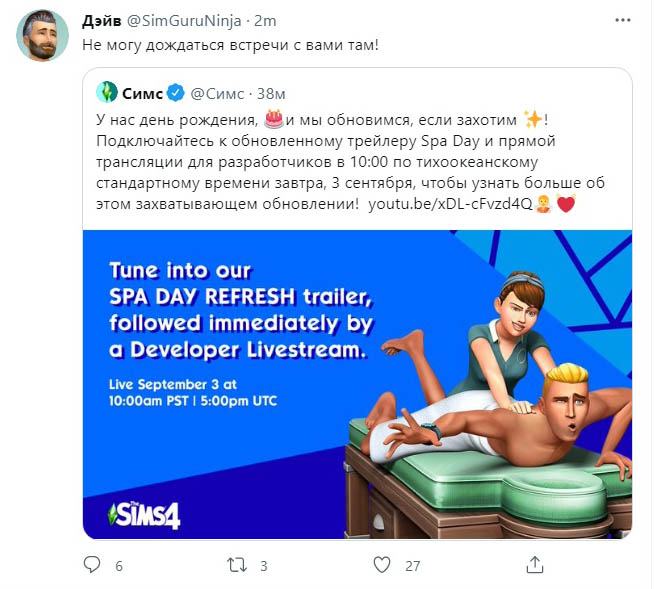Click the share upload icon
657x589 pixels.
tap(535, 565)
